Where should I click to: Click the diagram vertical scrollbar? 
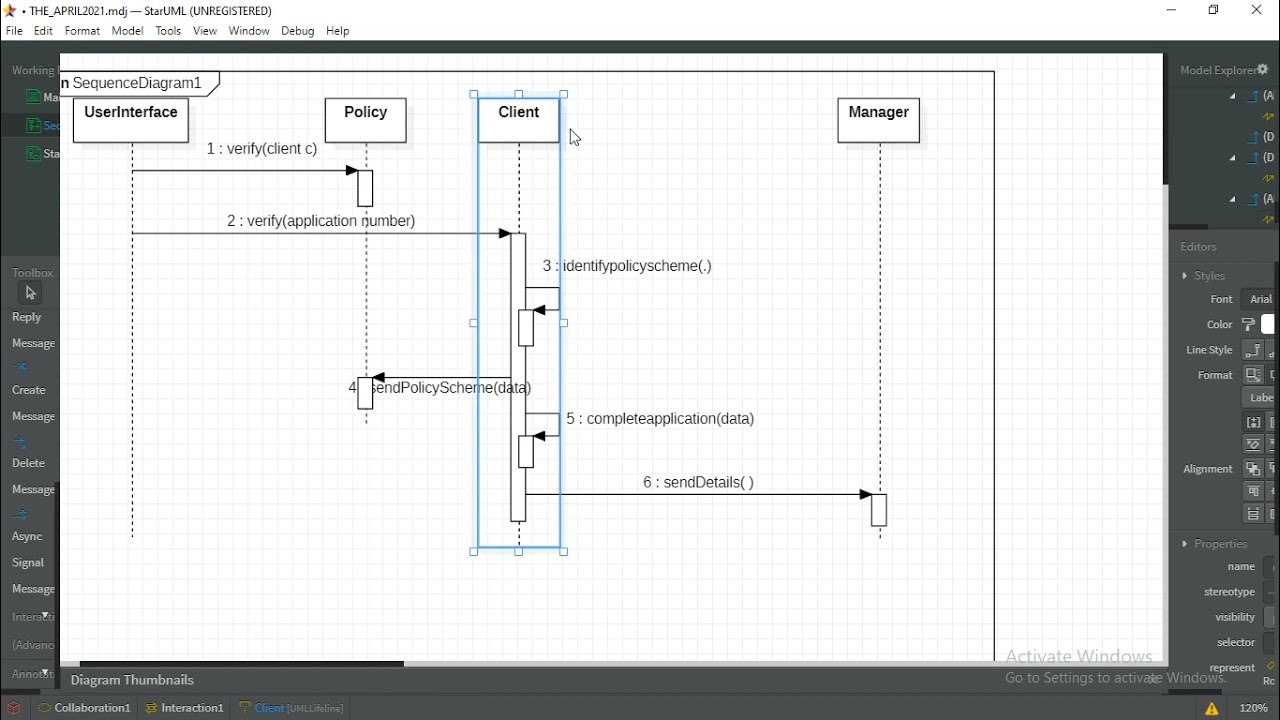(x=1164, y=120)
